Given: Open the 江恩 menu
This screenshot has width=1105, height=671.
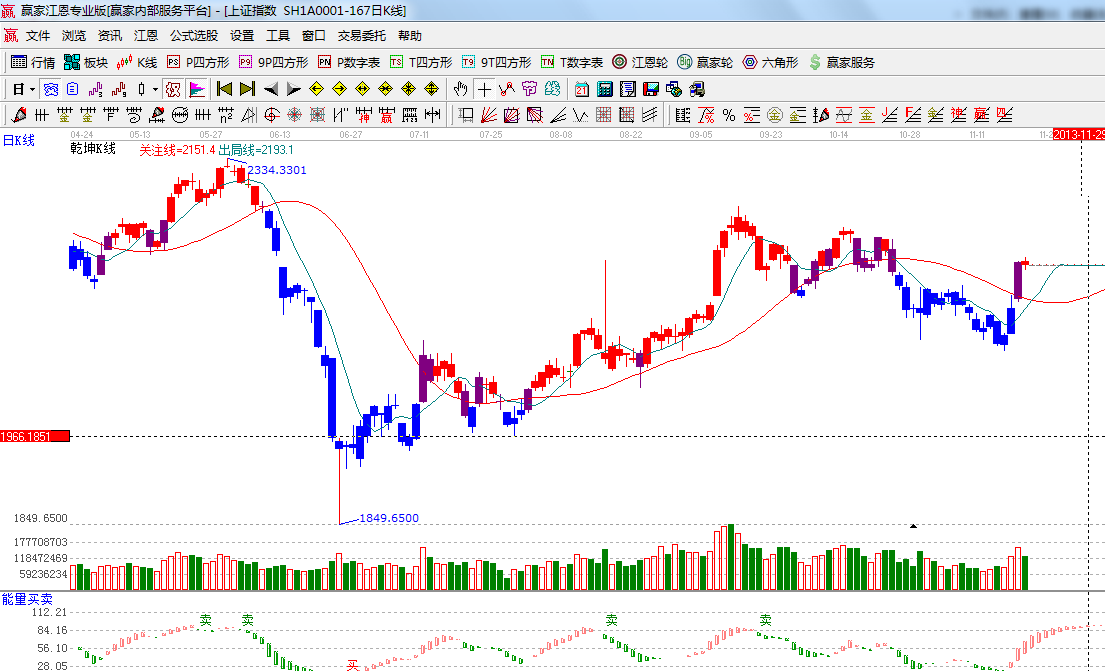Looking at the screenshot, I should tap(146, 35).
